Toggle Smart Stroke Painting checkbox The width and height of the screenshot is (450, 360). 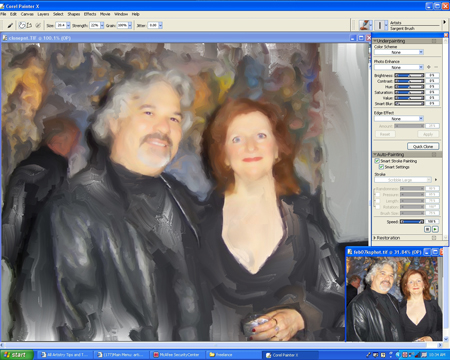pos(377,161)
